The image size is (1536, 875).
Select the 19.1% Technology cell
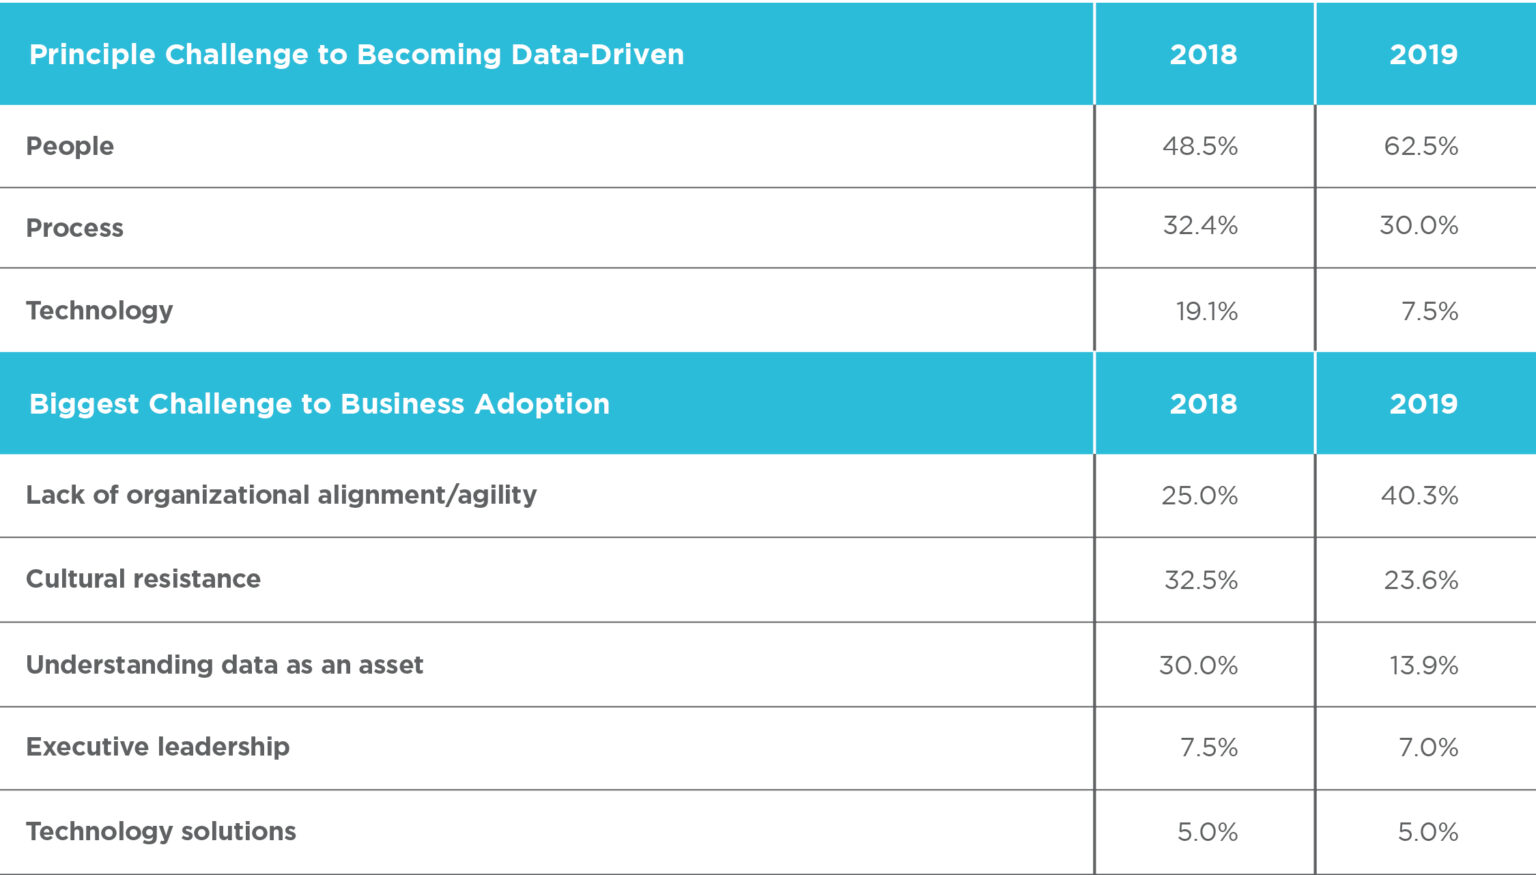coord(1206,311)
